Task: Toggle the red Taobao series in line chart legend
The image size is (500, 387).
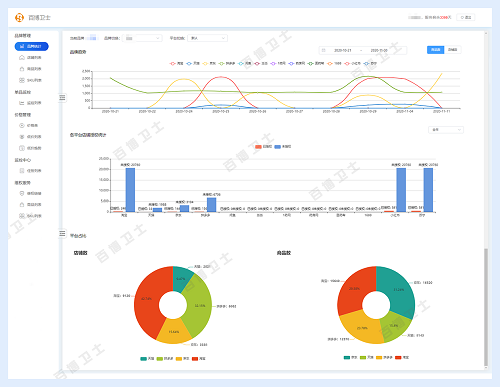Action: (x=177, y=63)
